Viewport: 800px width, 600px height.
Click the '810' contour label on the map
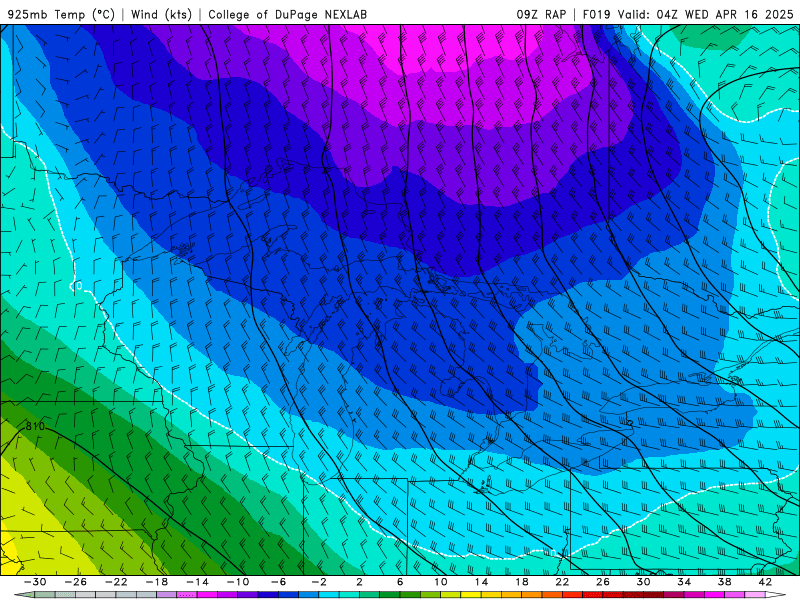[35, 426]
